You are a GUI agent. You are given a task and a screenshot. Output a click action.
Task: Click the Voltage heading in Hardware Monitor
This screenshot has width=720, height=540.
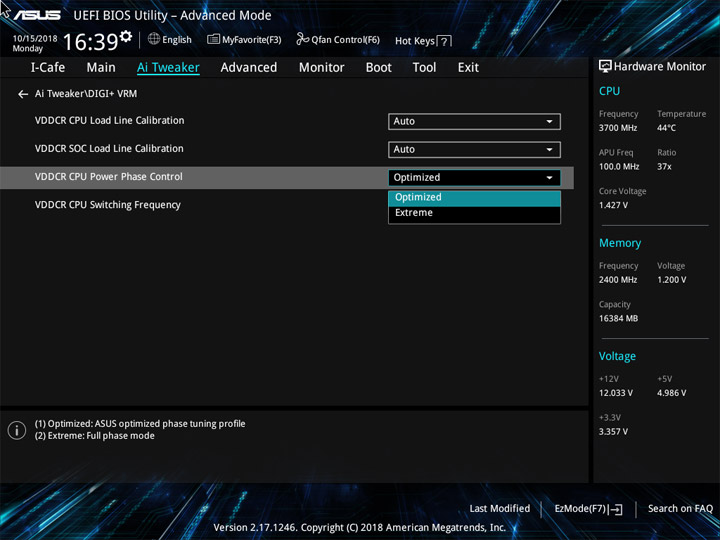617,356
